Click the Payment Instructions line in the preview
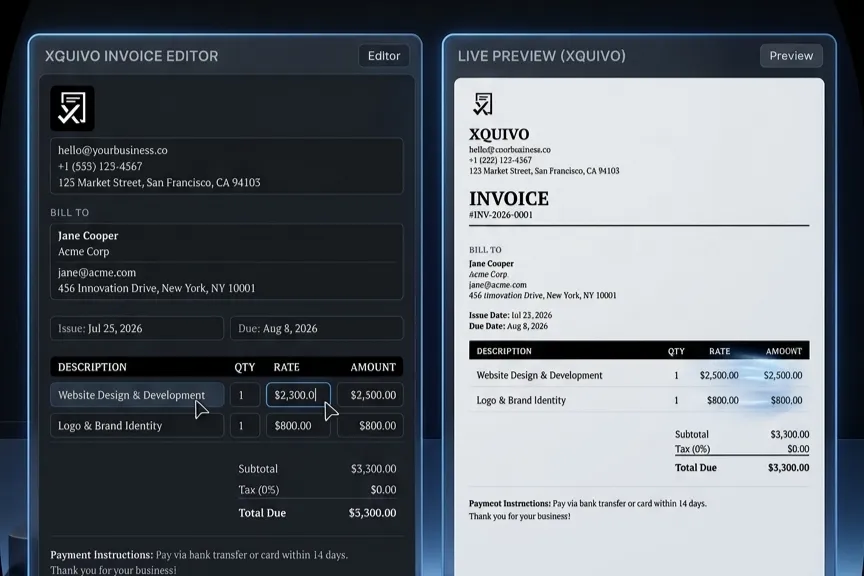This screenshot has width=864, height=576. coord(587,503)
